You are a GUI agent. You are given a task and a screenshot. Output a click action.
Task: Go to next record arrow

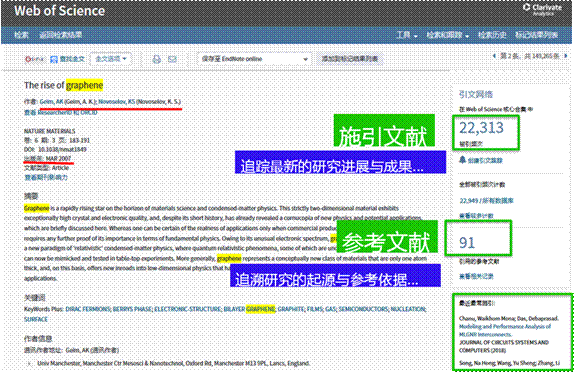pyautogui.click(x=566, y=56)
